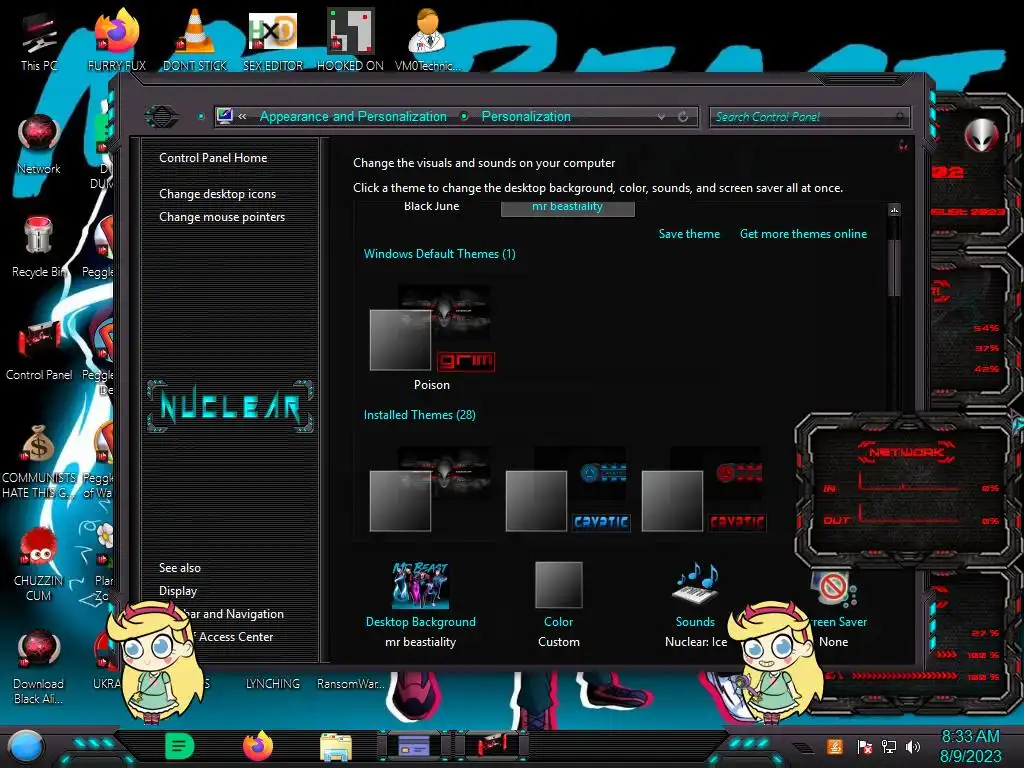This screenshot has width=1024, height=768.
Task: Open the address bar history dropdown
Action: [661, 116]
